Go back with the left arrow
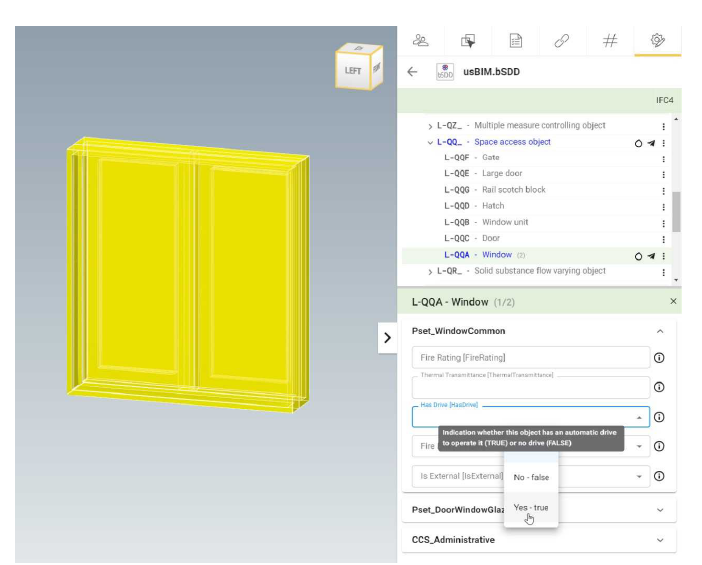This screenshot has width=702, height=565. [412, 72]
